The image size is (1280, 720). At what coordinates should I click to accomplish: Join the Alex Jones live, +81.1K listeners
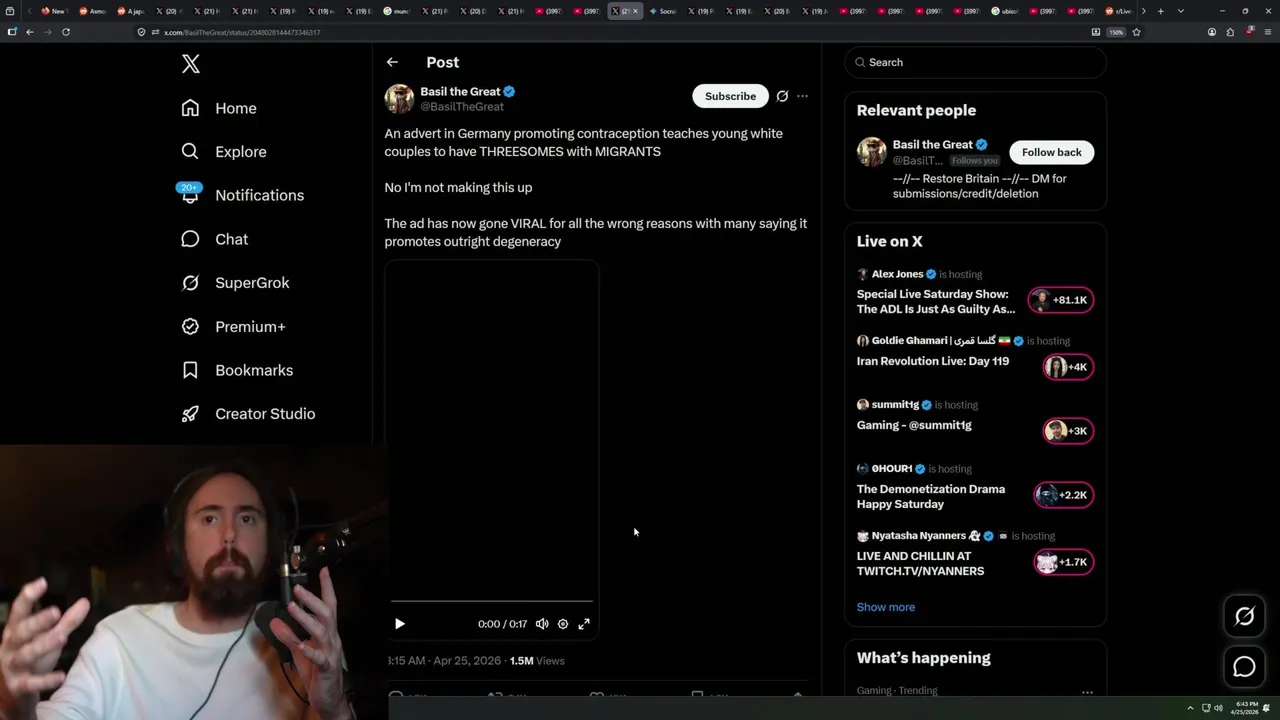[1061, 300]
